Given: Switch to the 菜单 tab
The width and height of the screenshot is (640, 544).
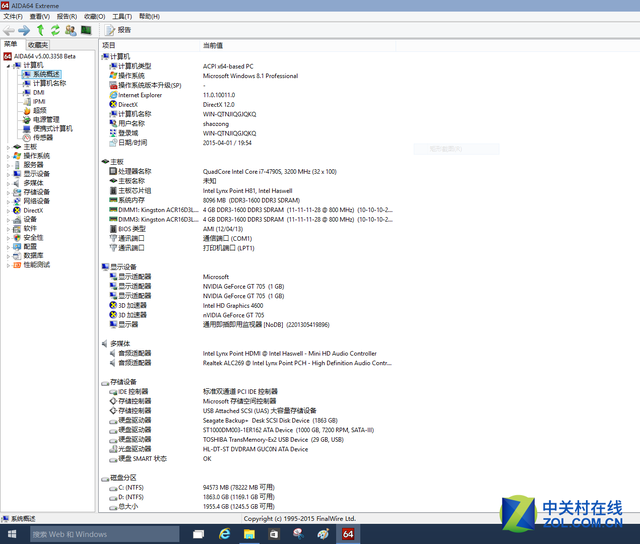Looking at the screenshot, I should [11, 44].
